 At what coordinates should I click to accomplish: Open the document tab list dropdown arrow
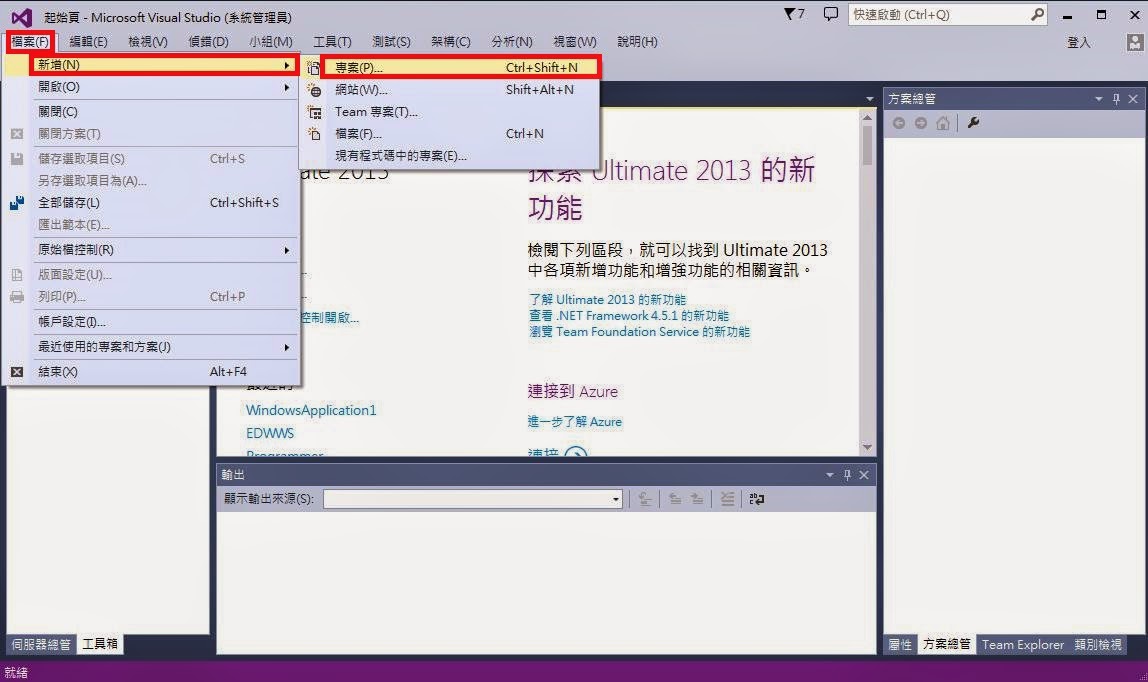tap(869, 99)
